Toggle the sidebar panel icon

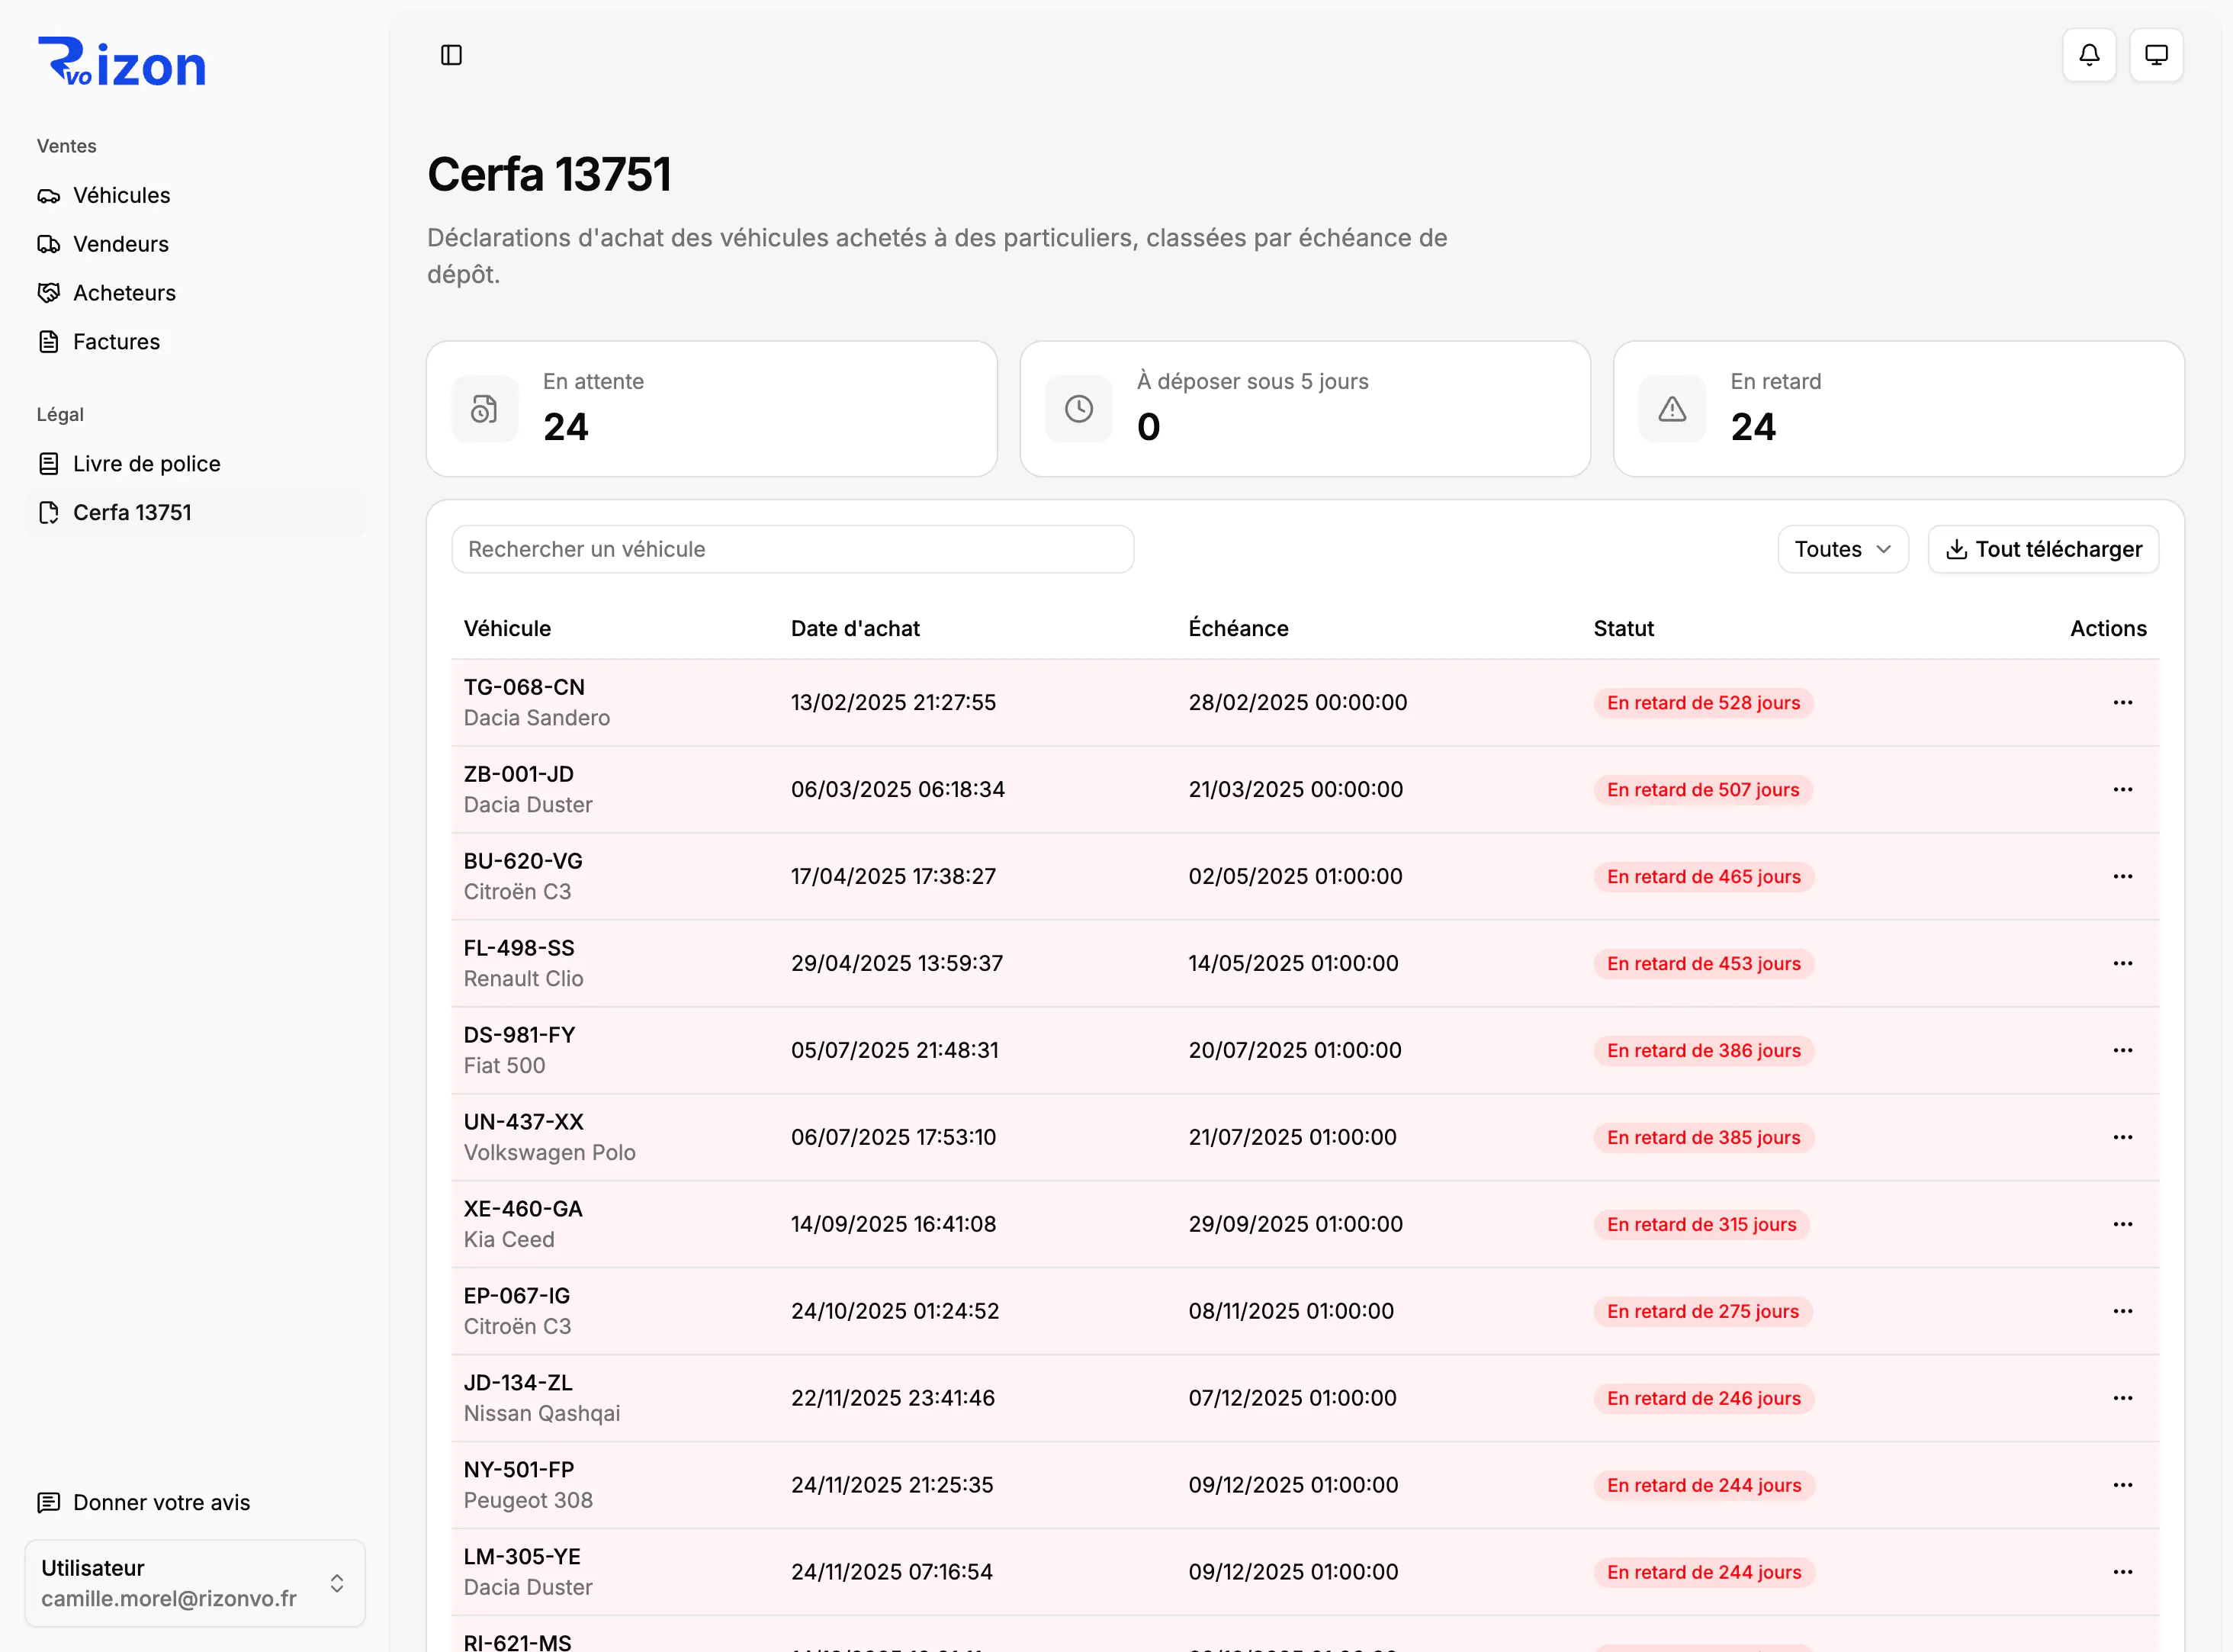tap(451, 55)
